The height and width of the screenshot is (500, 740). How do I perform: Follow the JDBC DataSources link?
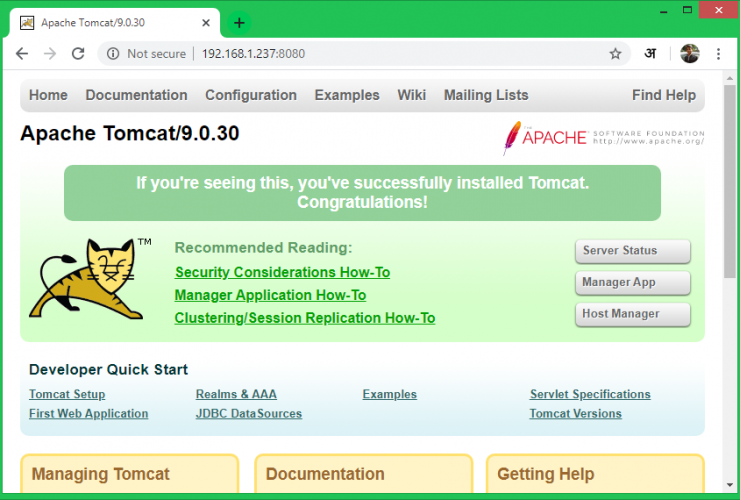tap(248, 414)
